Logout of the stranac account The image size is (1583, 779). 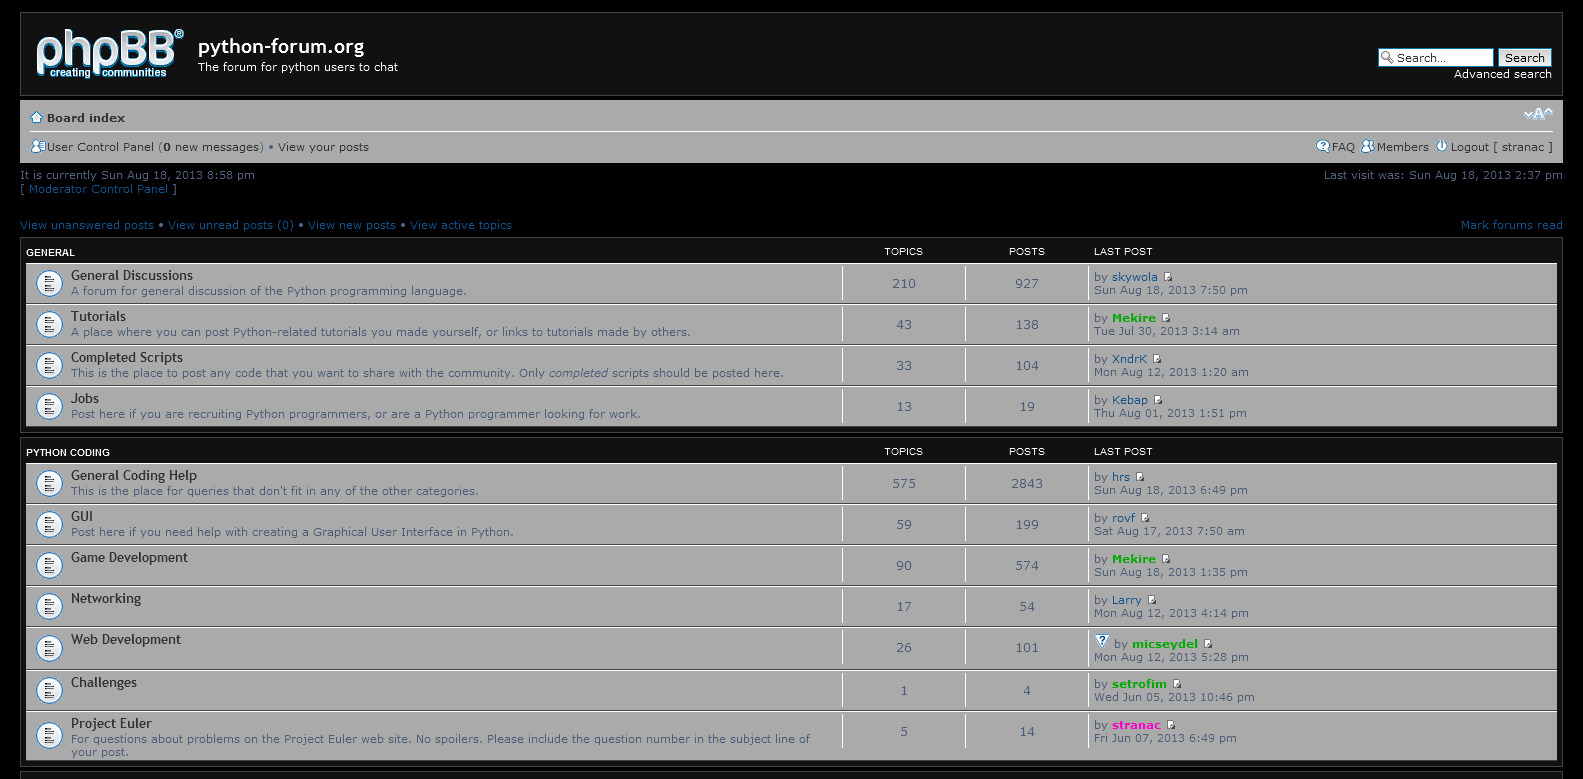[1501, 147]
